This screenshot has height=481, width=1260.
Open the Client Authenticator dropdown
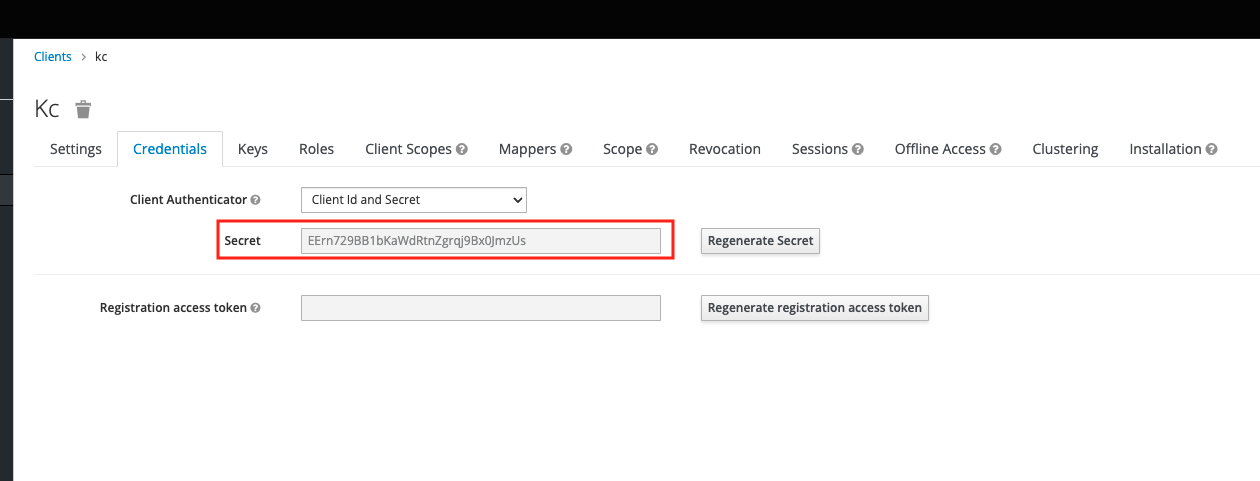click(x=413, y=200)
